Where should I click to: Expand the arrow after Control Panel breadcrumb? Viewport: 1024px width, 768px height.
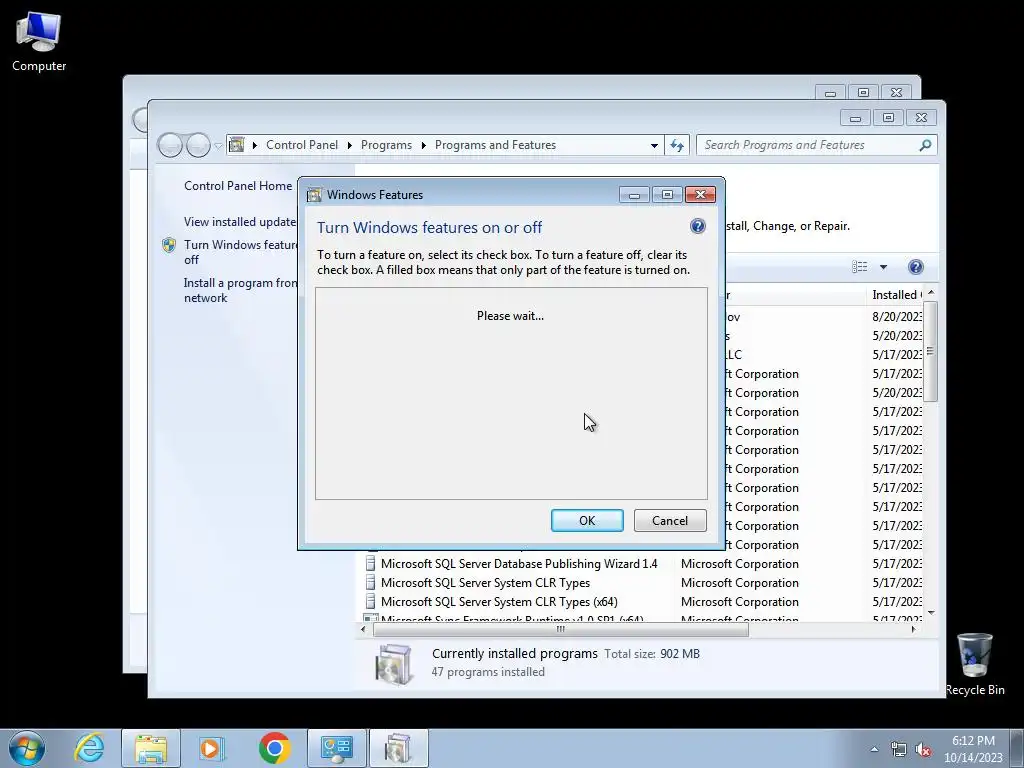pos(349,145)
